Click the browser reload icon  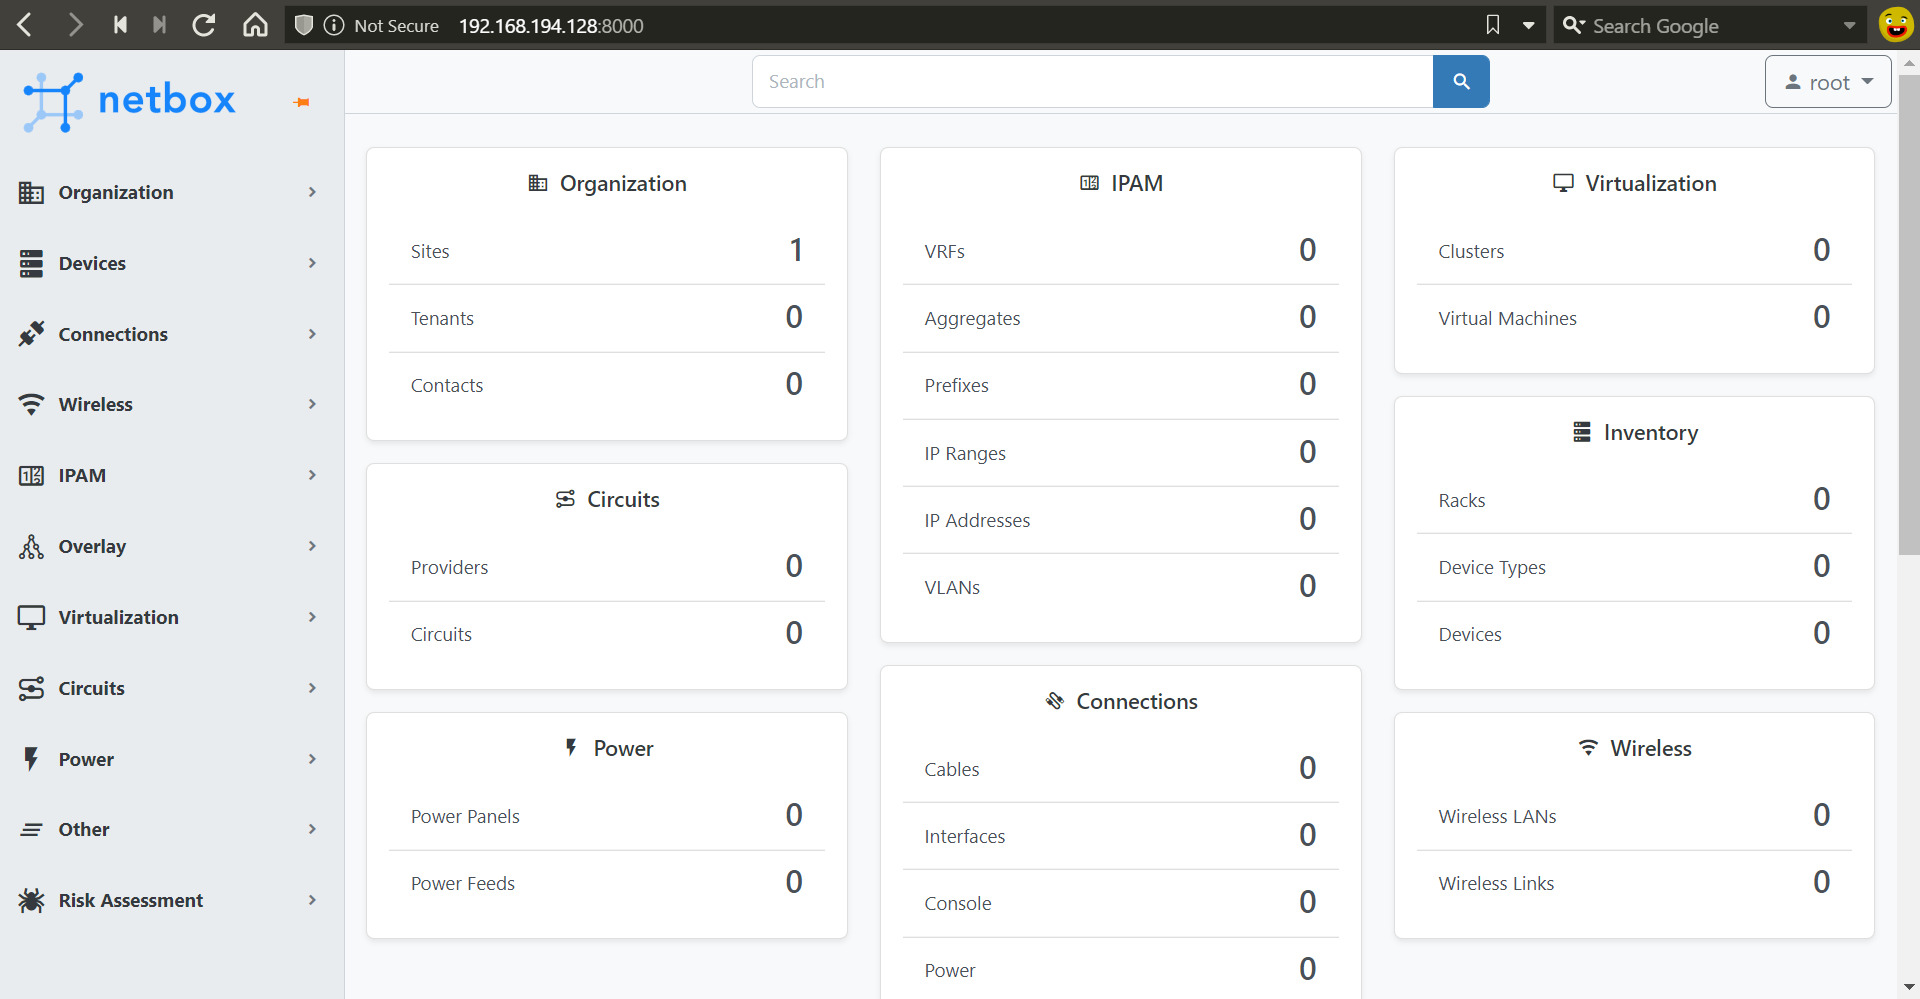coord(204,25)
